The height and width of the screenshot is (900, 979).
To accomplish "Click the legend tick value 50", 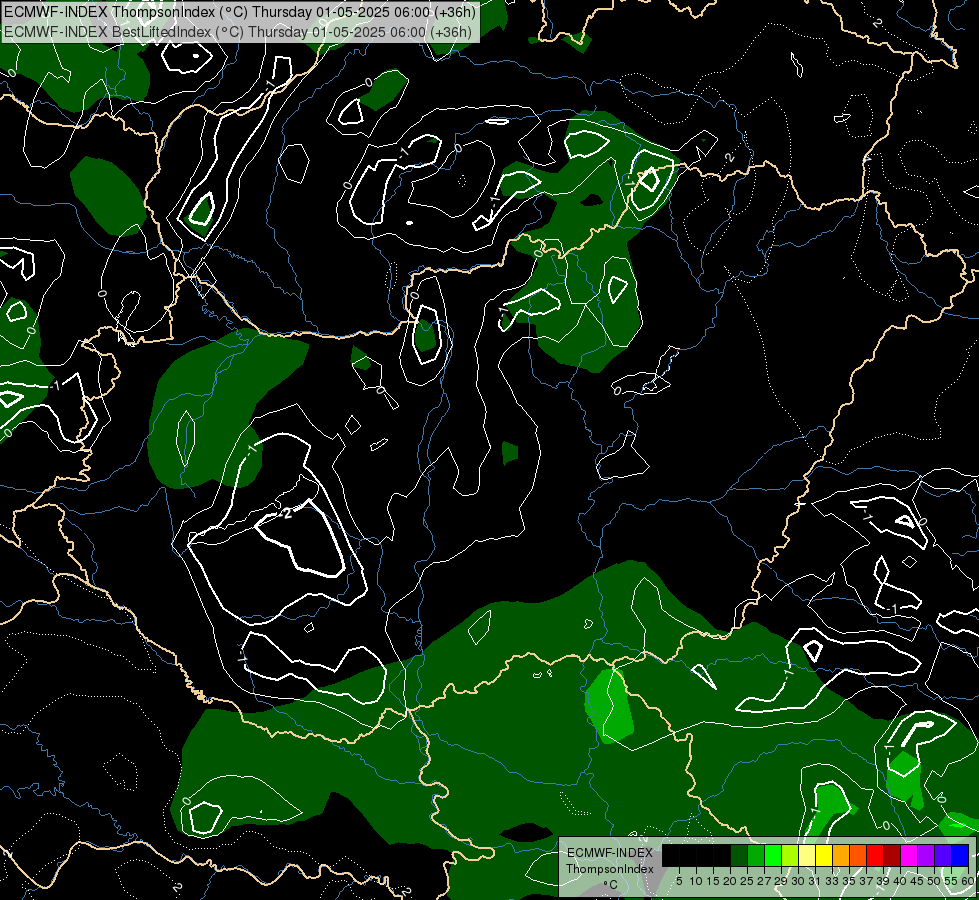I will click(x=934, y=881).
